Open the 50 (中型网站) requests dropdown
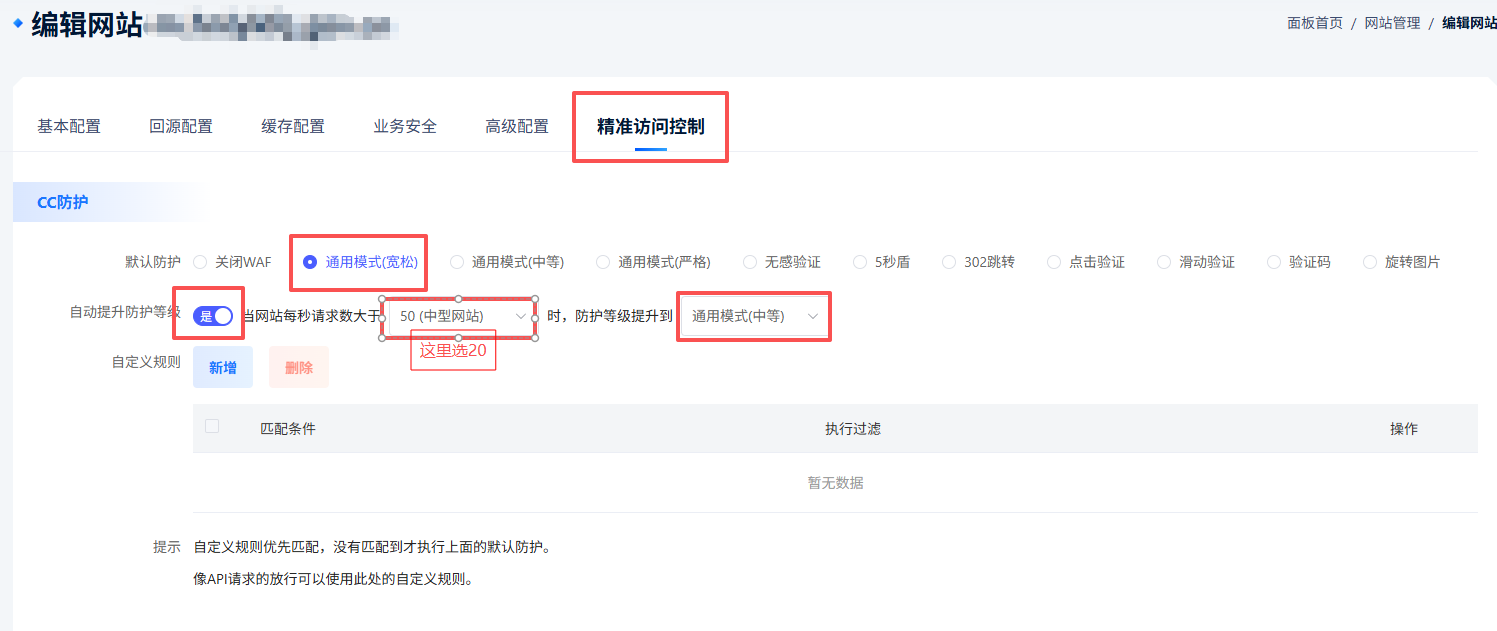 (459, 316)
